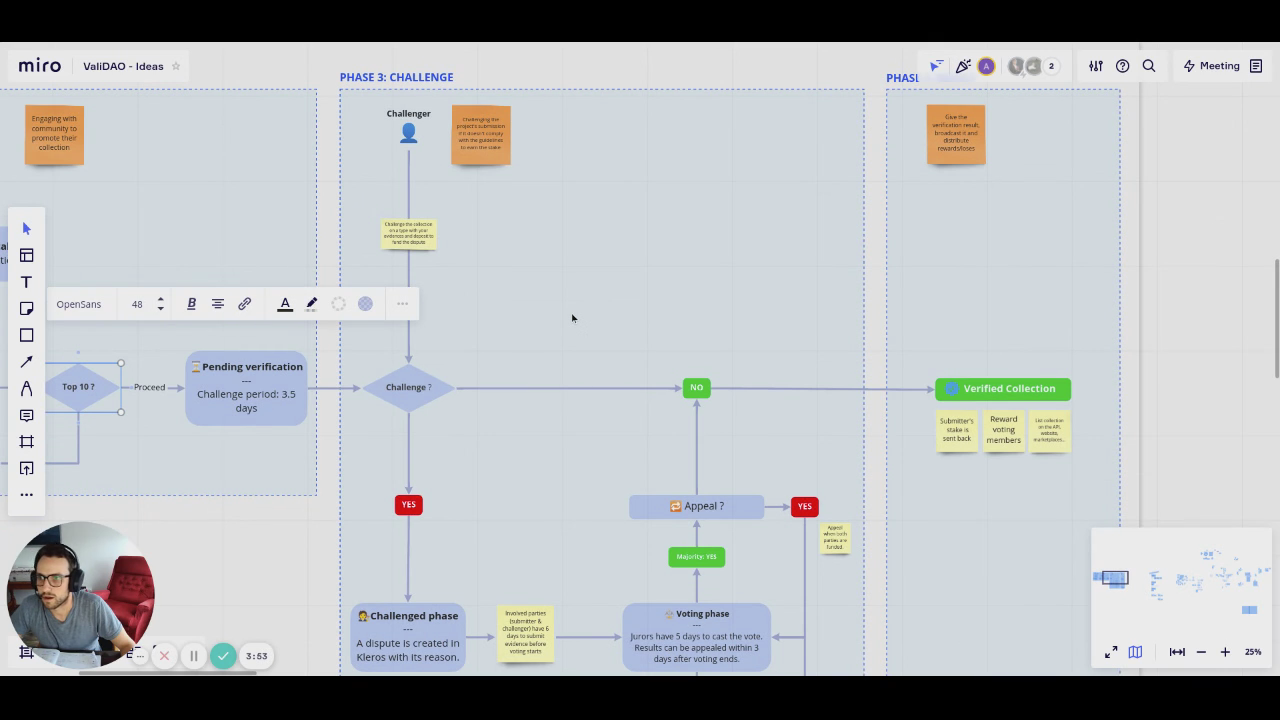
Task: Select the Comment tool
Action: coord(27,415)
